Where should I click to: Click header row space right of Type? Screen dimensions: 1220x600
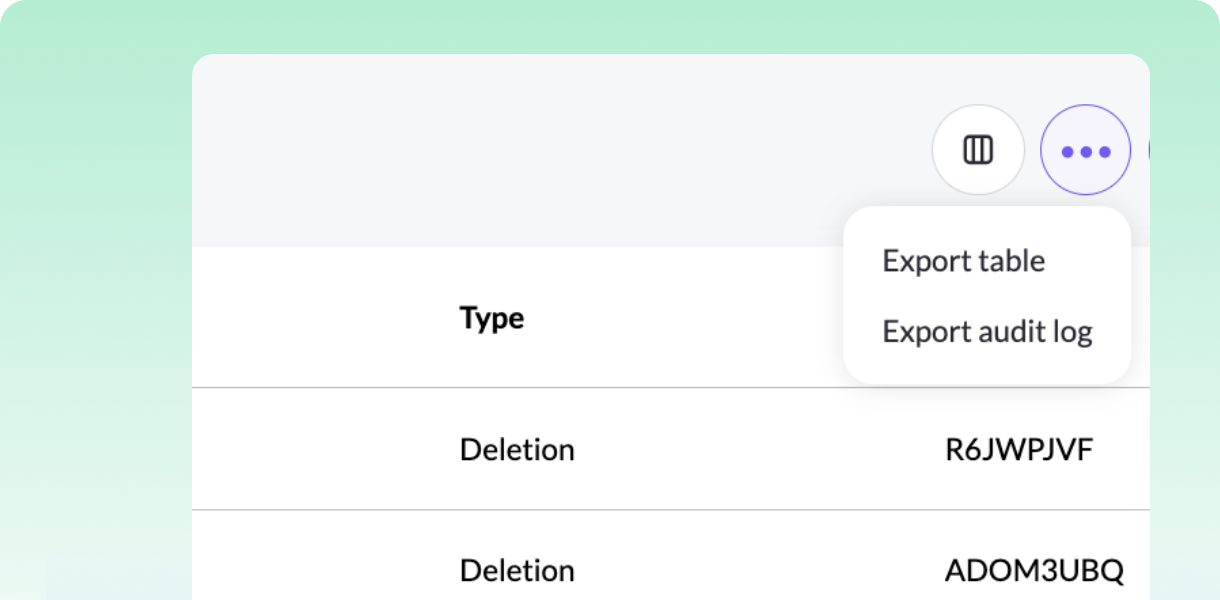(680, 318)
